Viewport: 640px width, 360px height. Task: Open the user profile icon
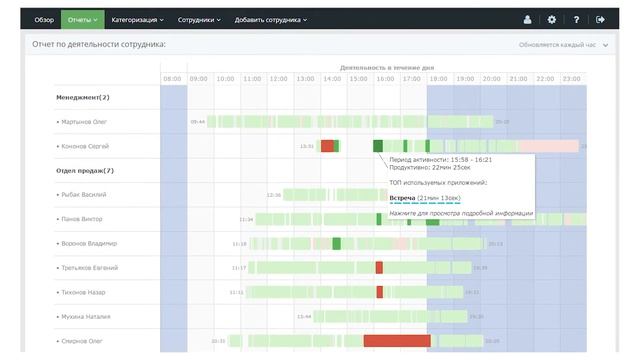[527, 20]
